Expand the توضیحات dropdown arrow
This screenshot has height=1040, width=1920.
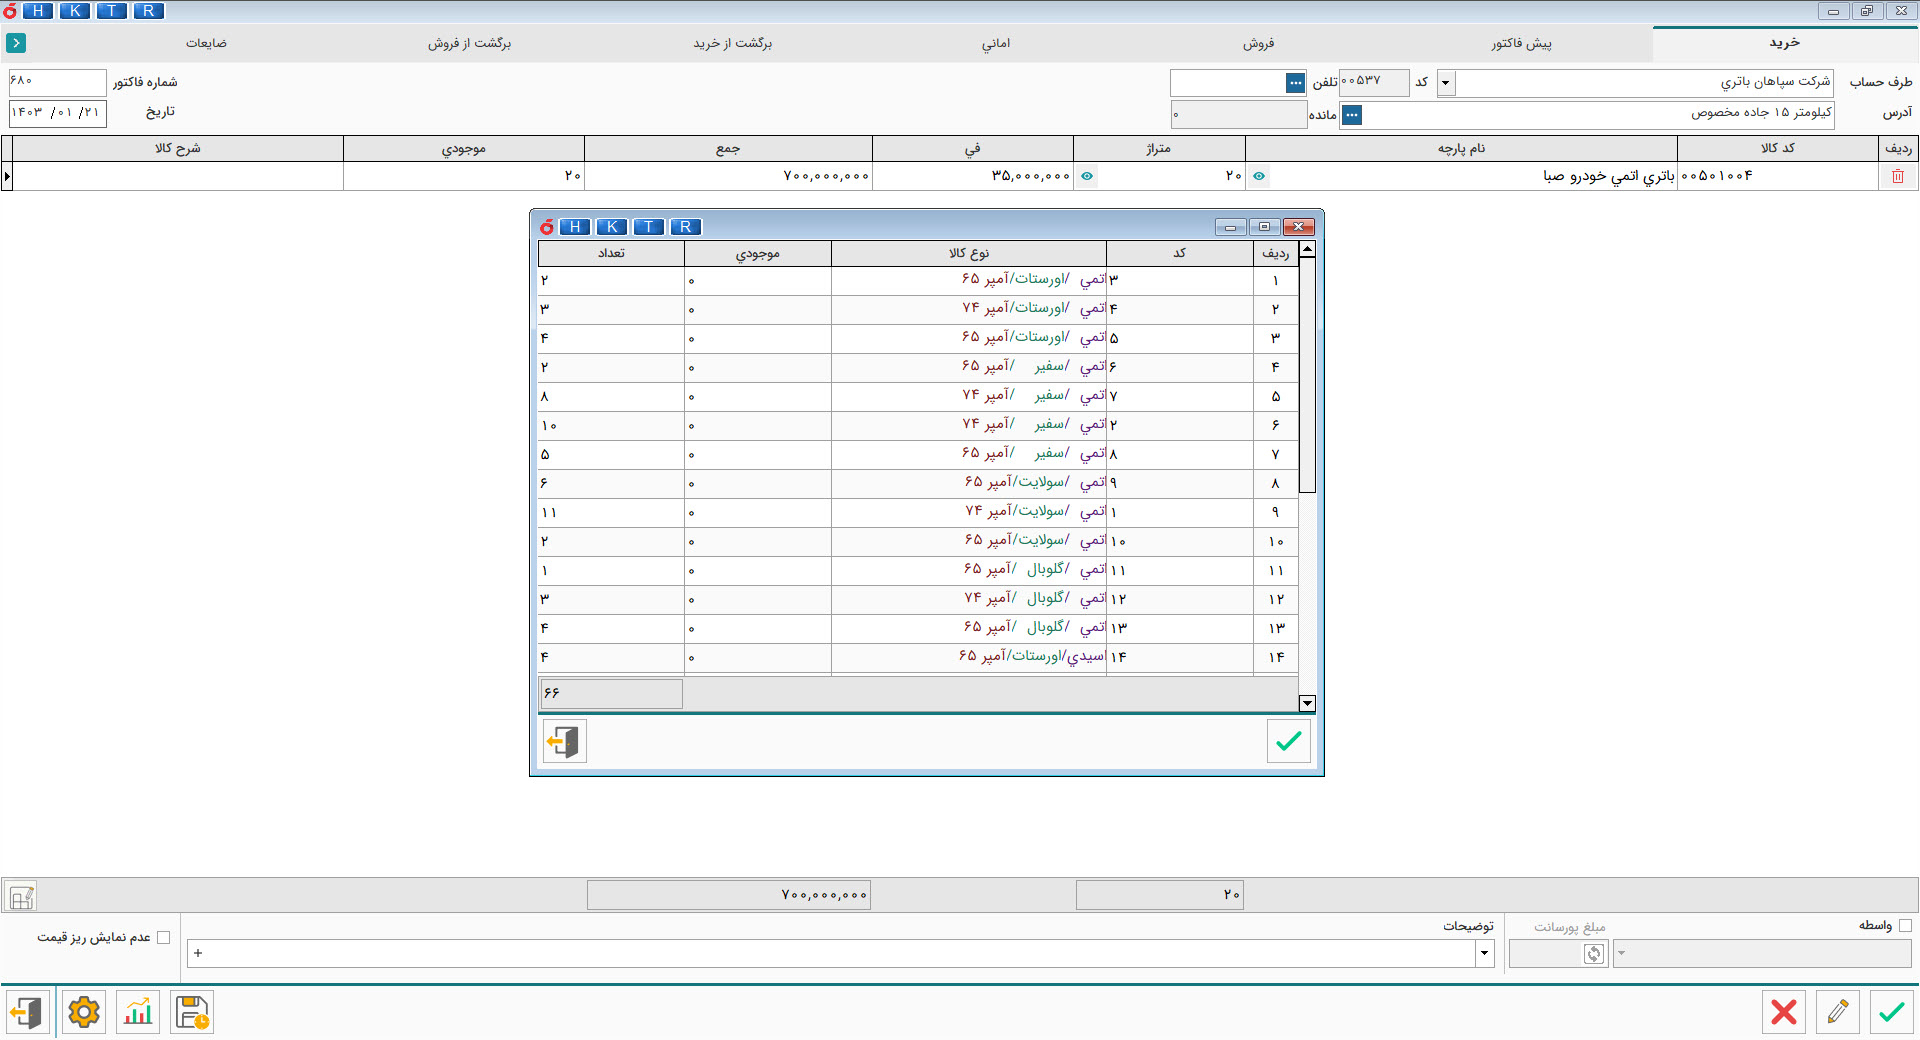1484,954
